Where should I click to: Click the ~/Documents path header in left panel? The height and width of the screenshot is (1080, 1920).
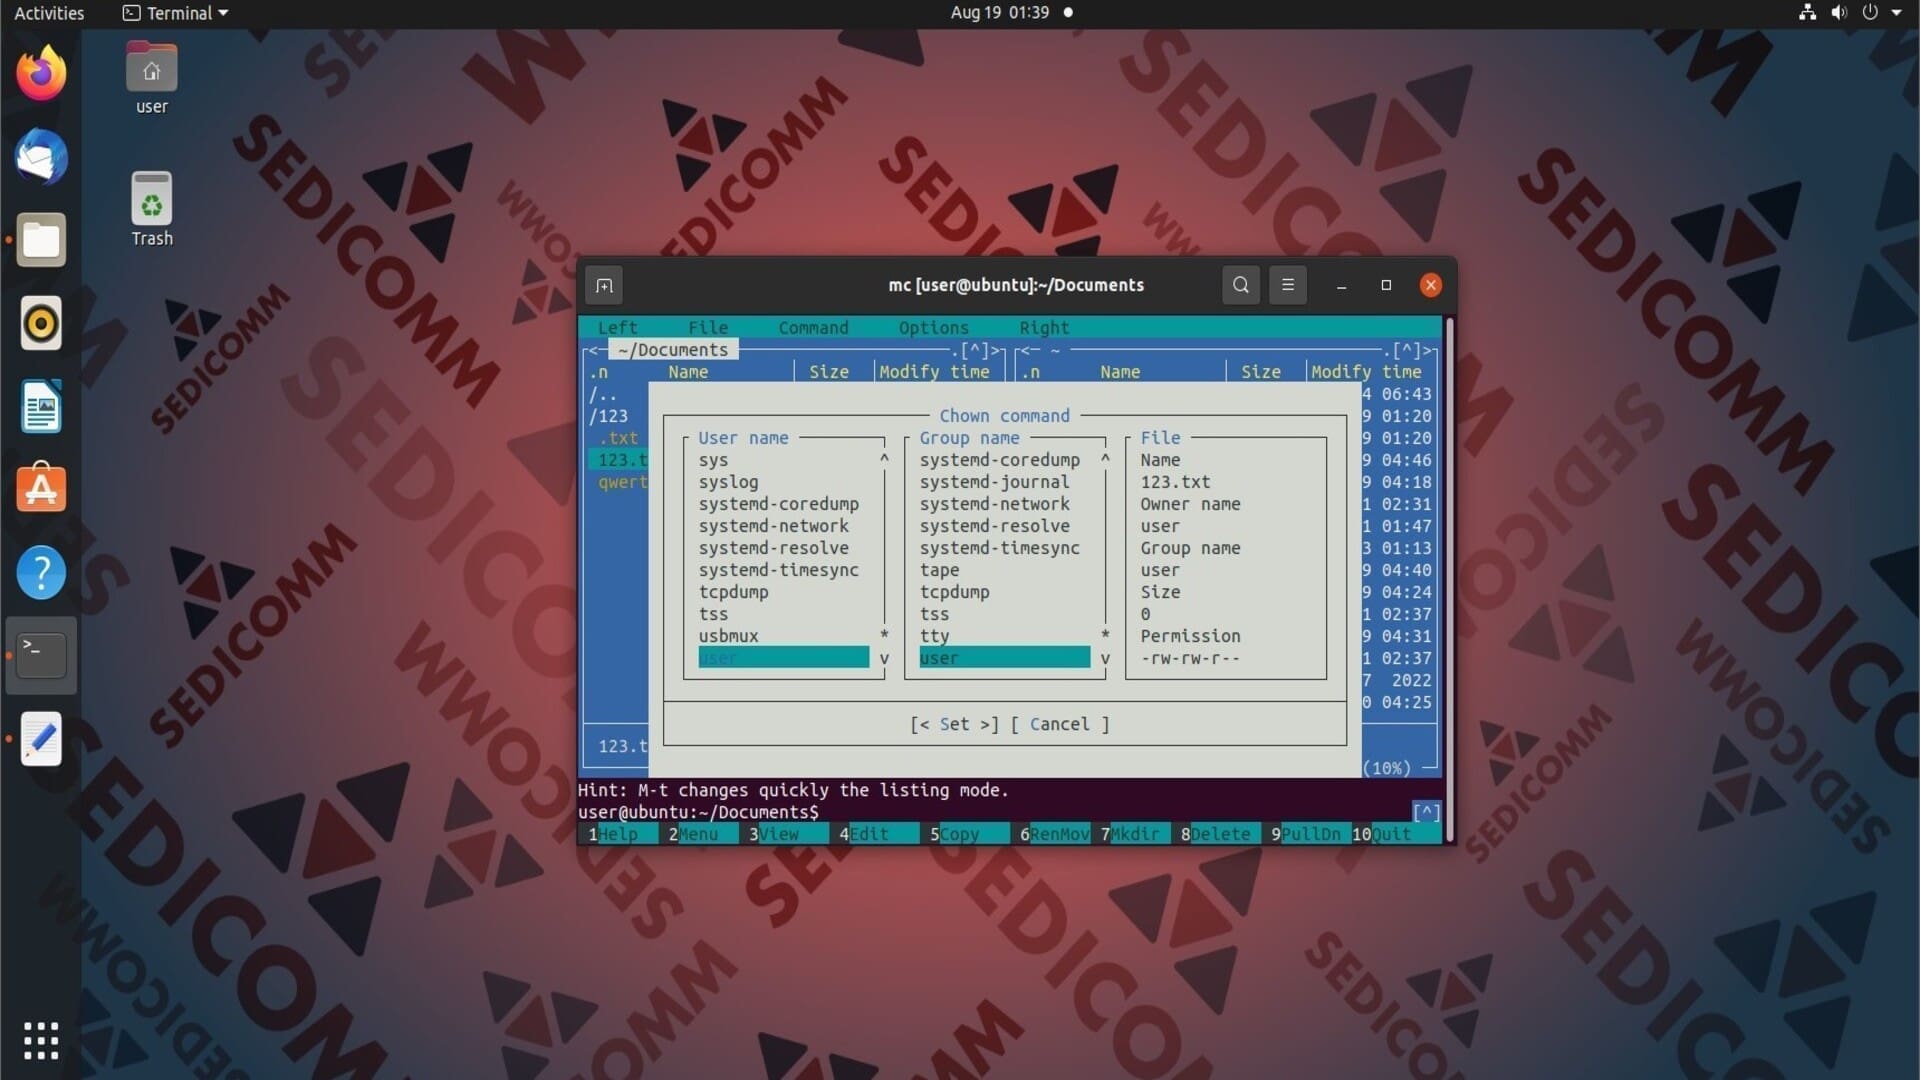[x=673, y=350]
